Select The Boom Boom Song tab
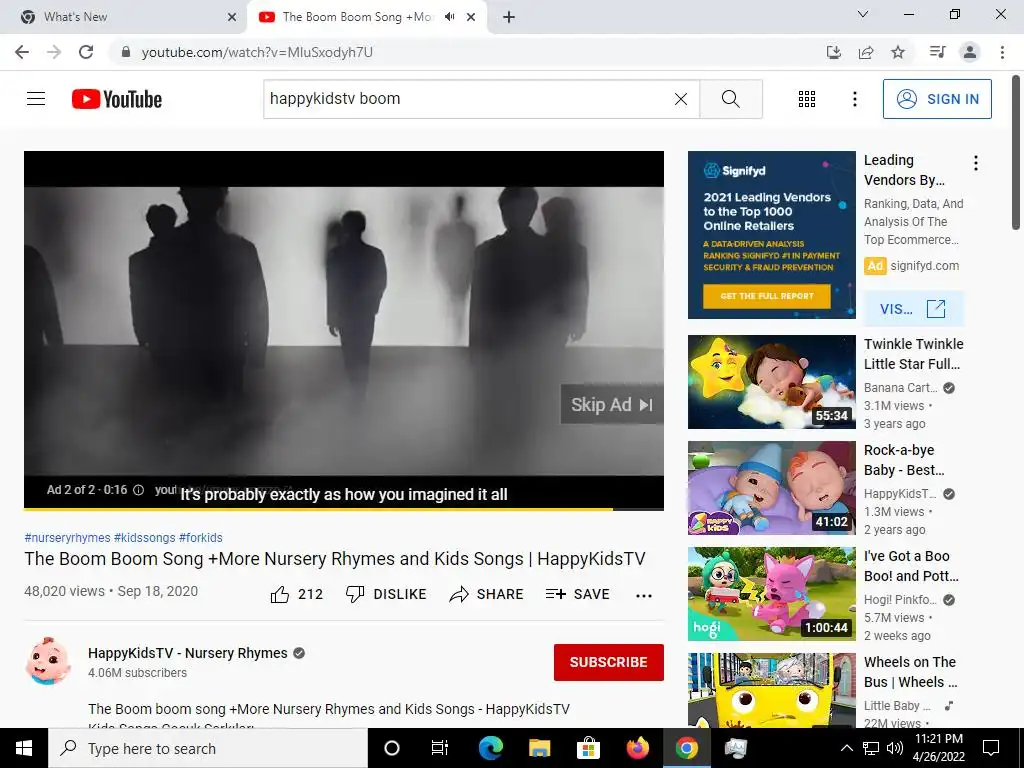Viewport: 1024px width, 768px height. coord(356,17)
